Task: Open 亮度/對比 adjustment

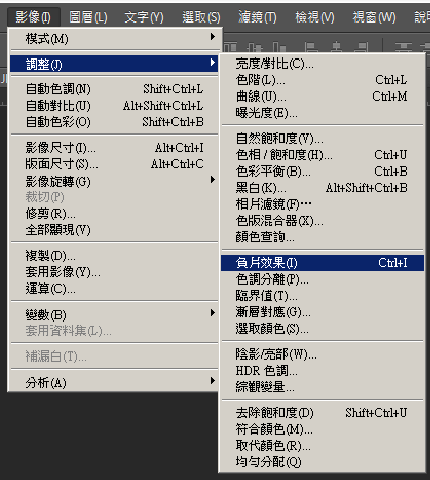Action: click(x=322, y=63)
